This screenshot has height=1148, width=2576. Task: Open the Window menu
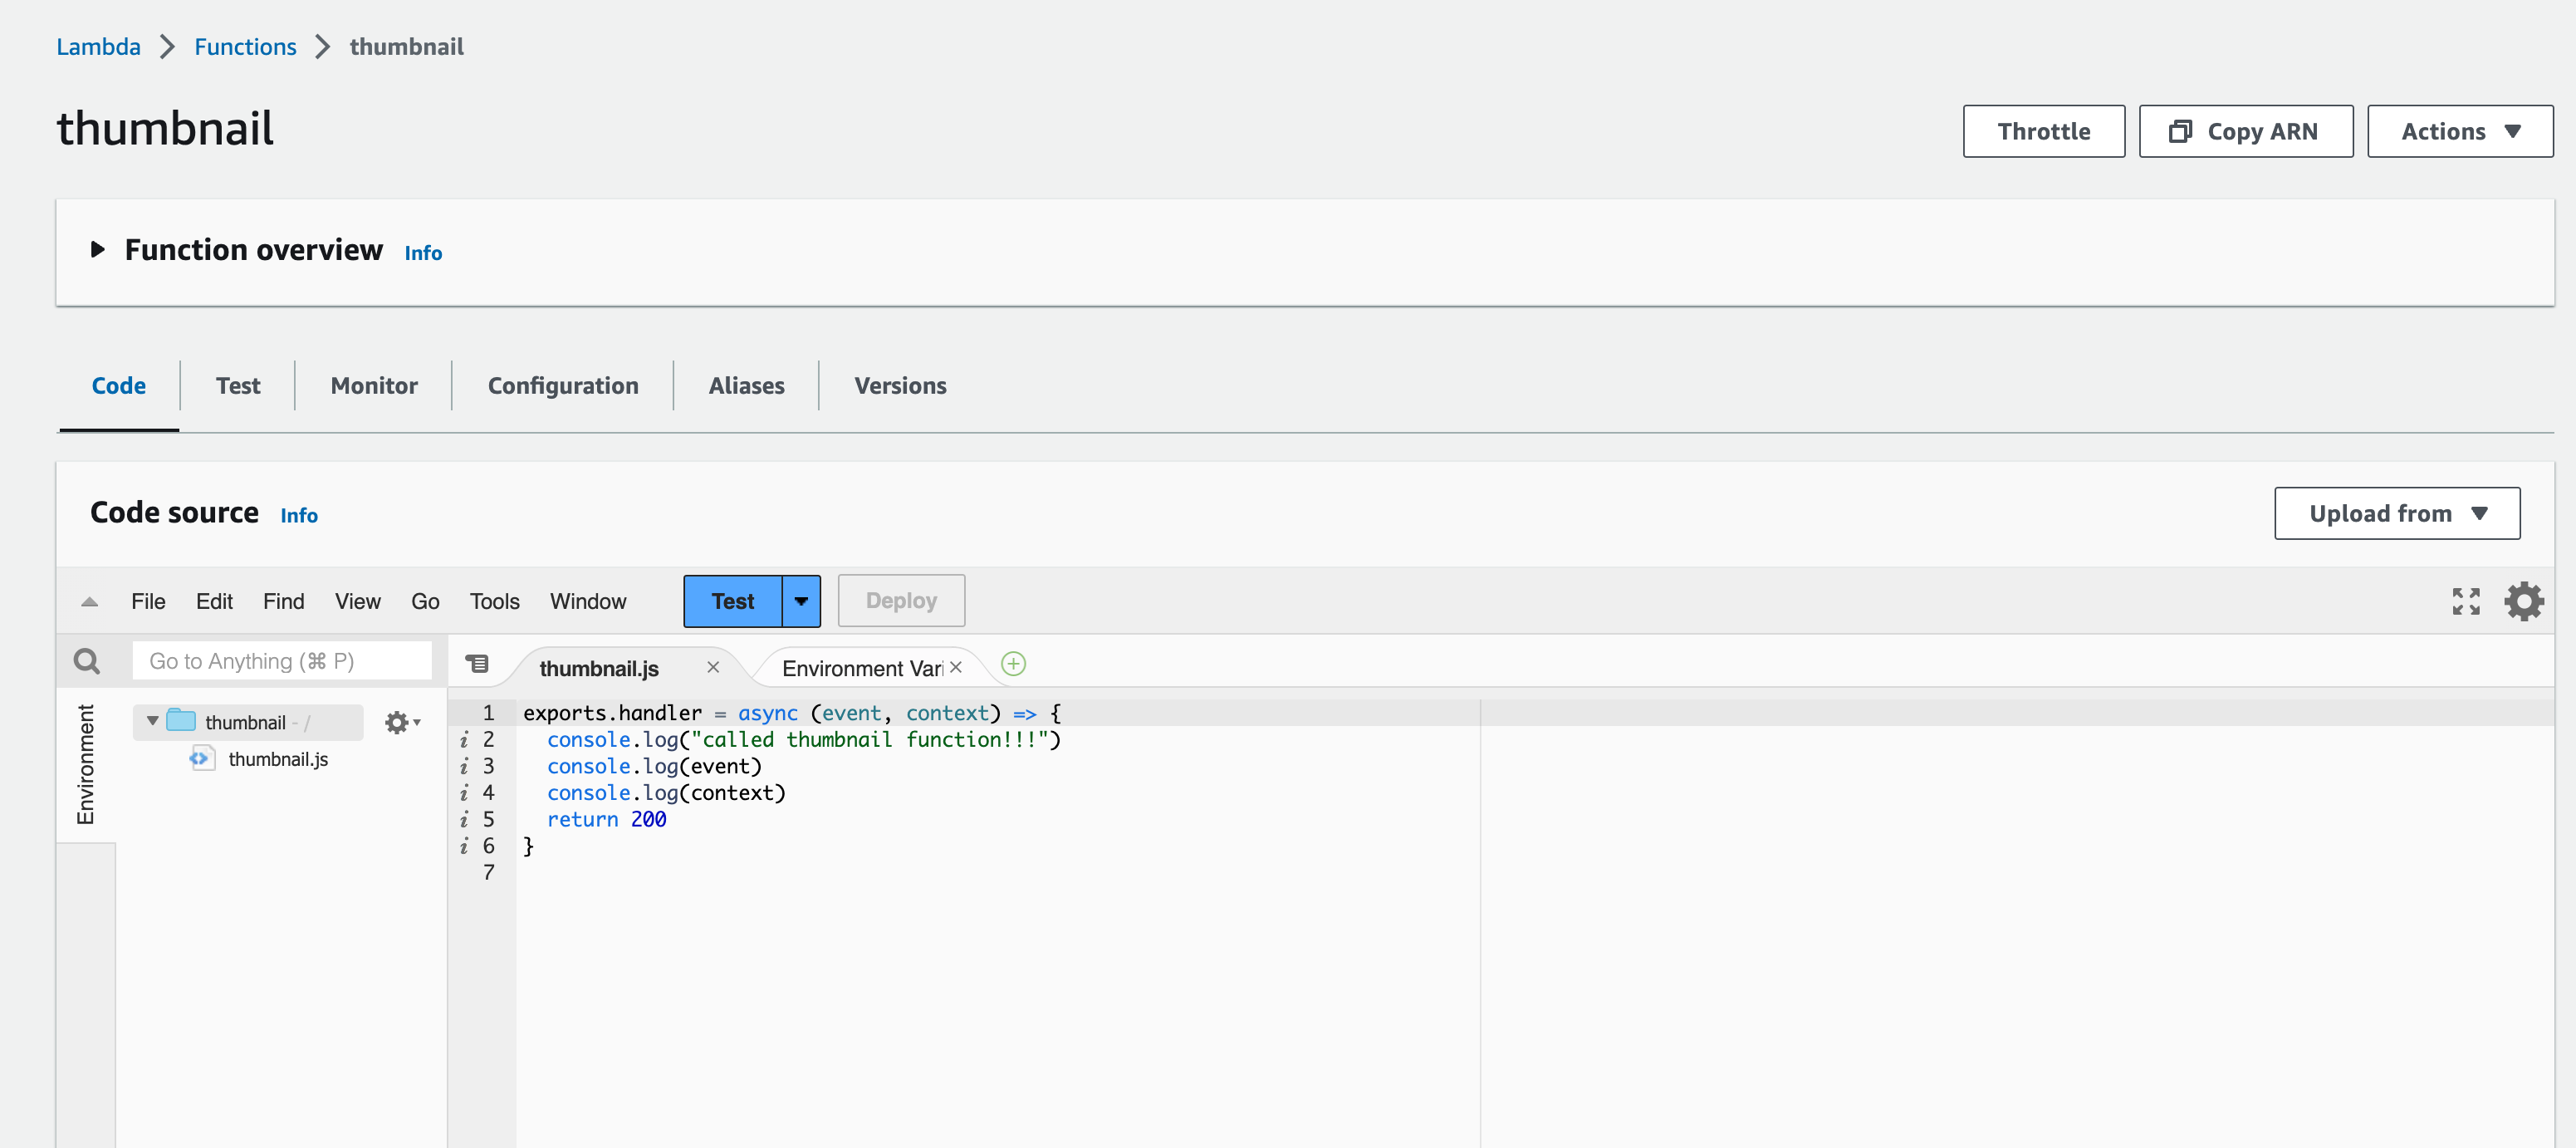pyautogui.click(x=588, y=601)
